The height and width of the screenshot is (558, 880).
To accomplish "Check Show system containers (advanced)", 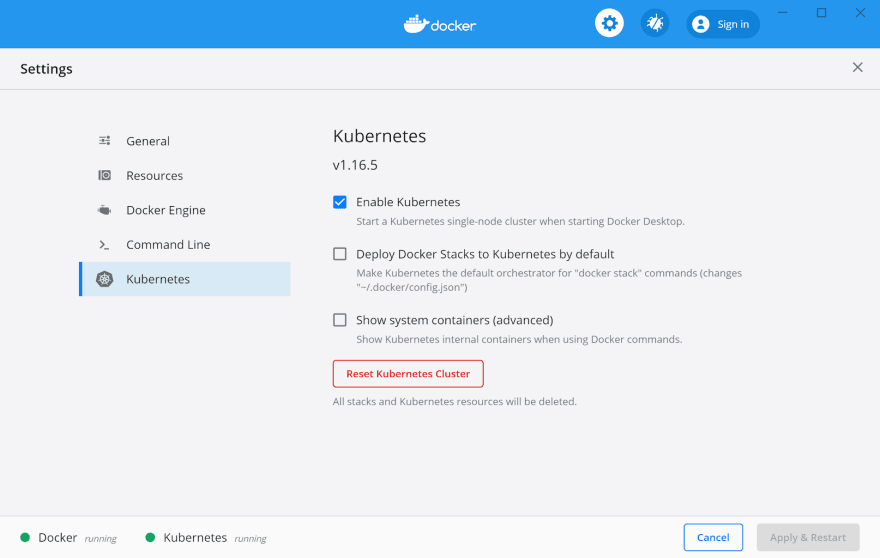I will [x=340, y=320].
